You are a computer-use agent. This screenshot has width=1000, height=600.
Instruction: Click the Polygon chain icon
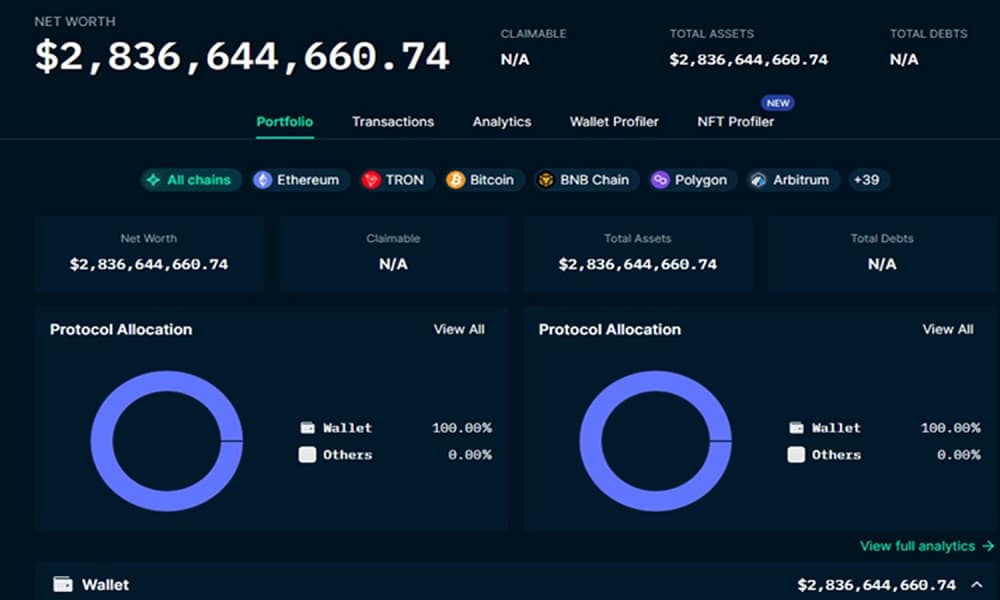(x=660, y=180)
